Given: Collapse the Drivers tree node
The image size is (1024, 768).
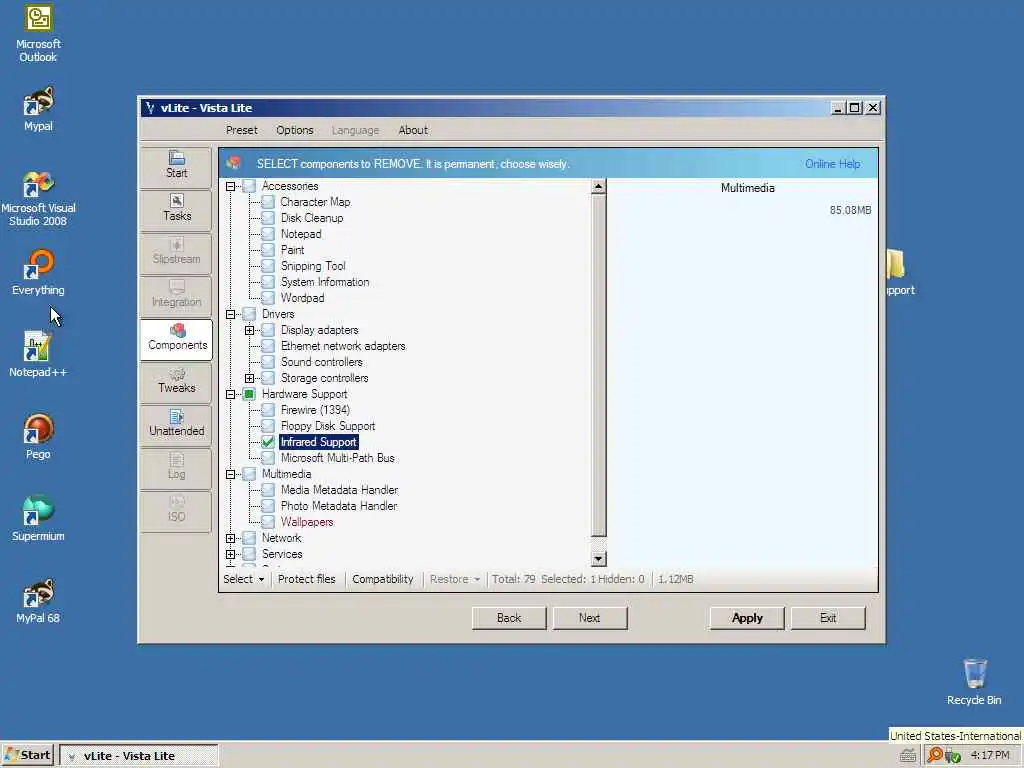Looking at the screenshot, I should pyautogui.click(x=231, y=314).
